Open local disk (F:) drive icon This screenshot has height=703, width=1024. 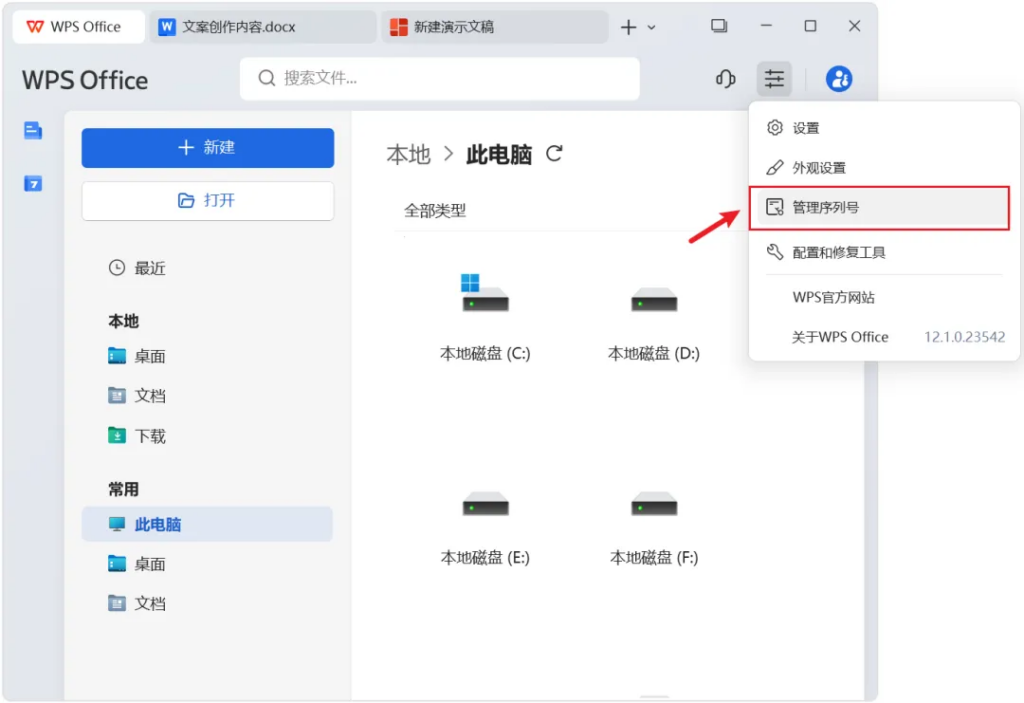tap(654, 505)
